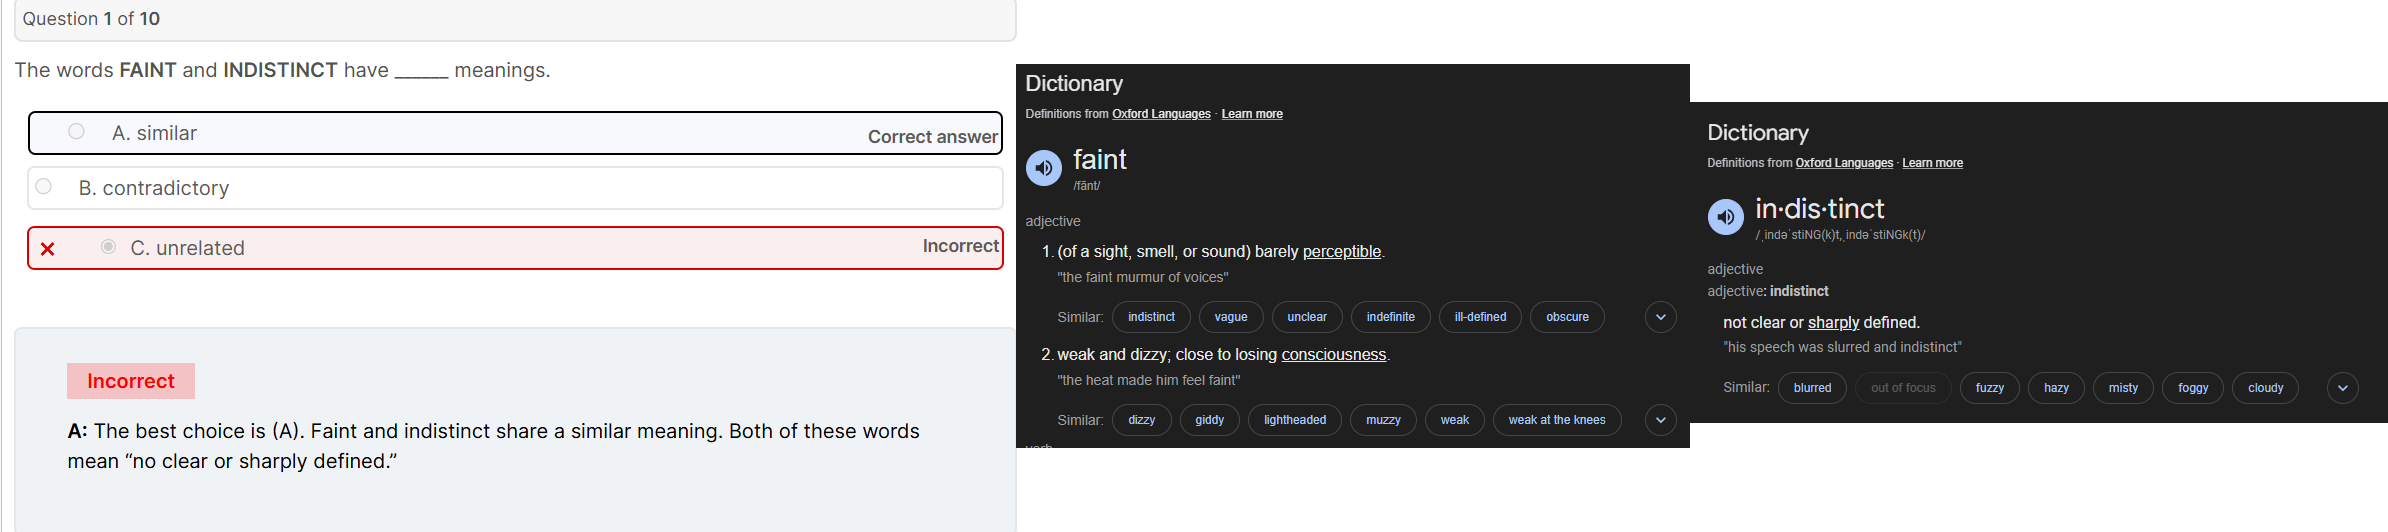Click the vague synonym chip

click(x=1231, y=317)
